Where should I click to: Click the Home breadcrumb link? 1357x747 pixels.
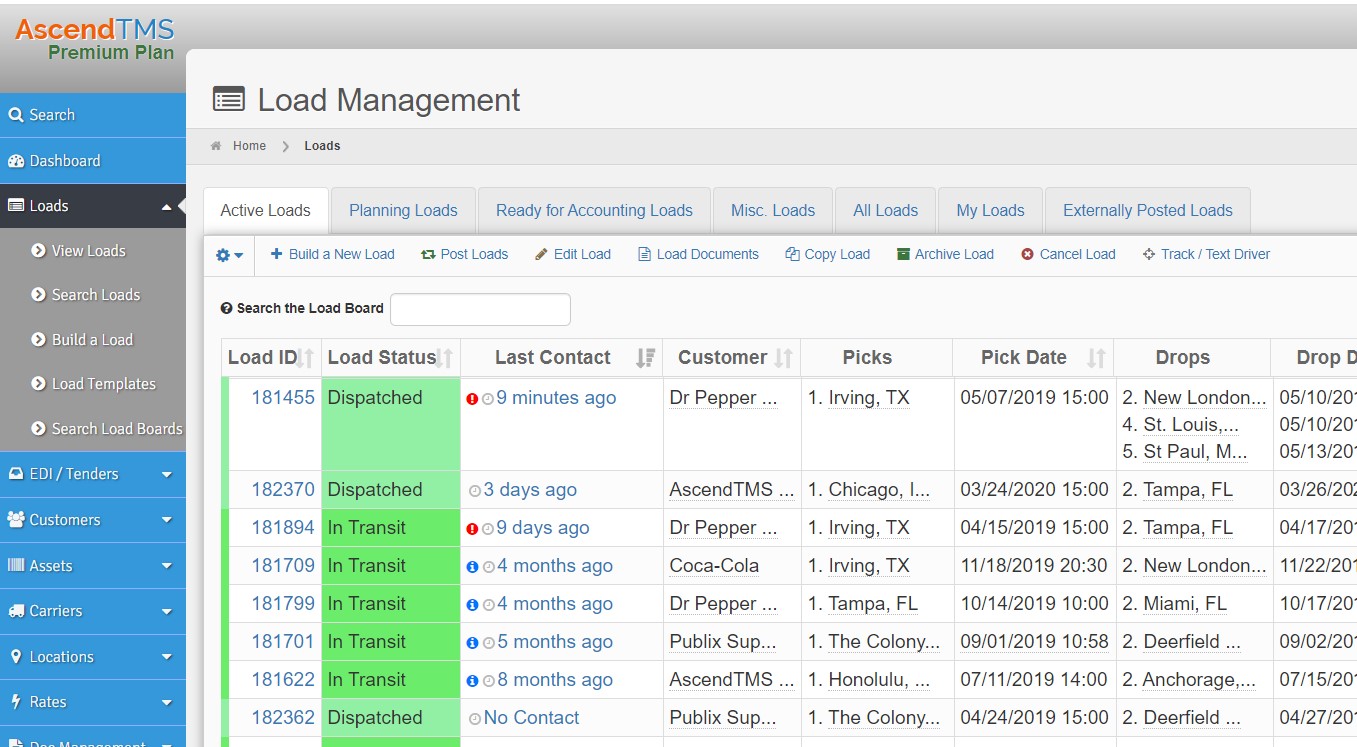(x=249, y=146)
